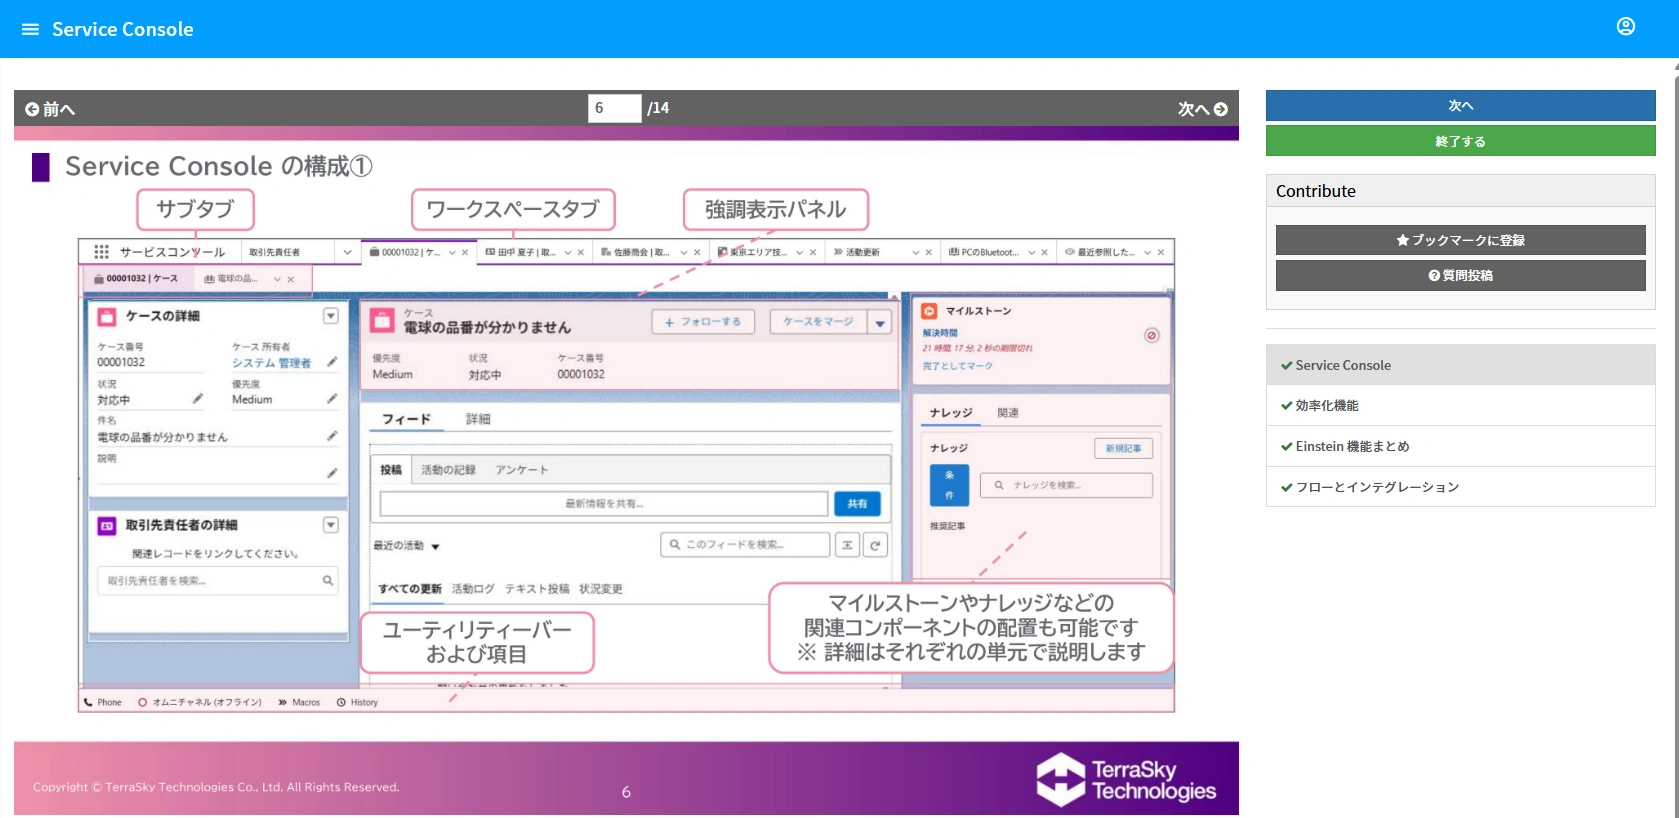Open the Einstein 機能まとめ chapter

coord(1460,446)
